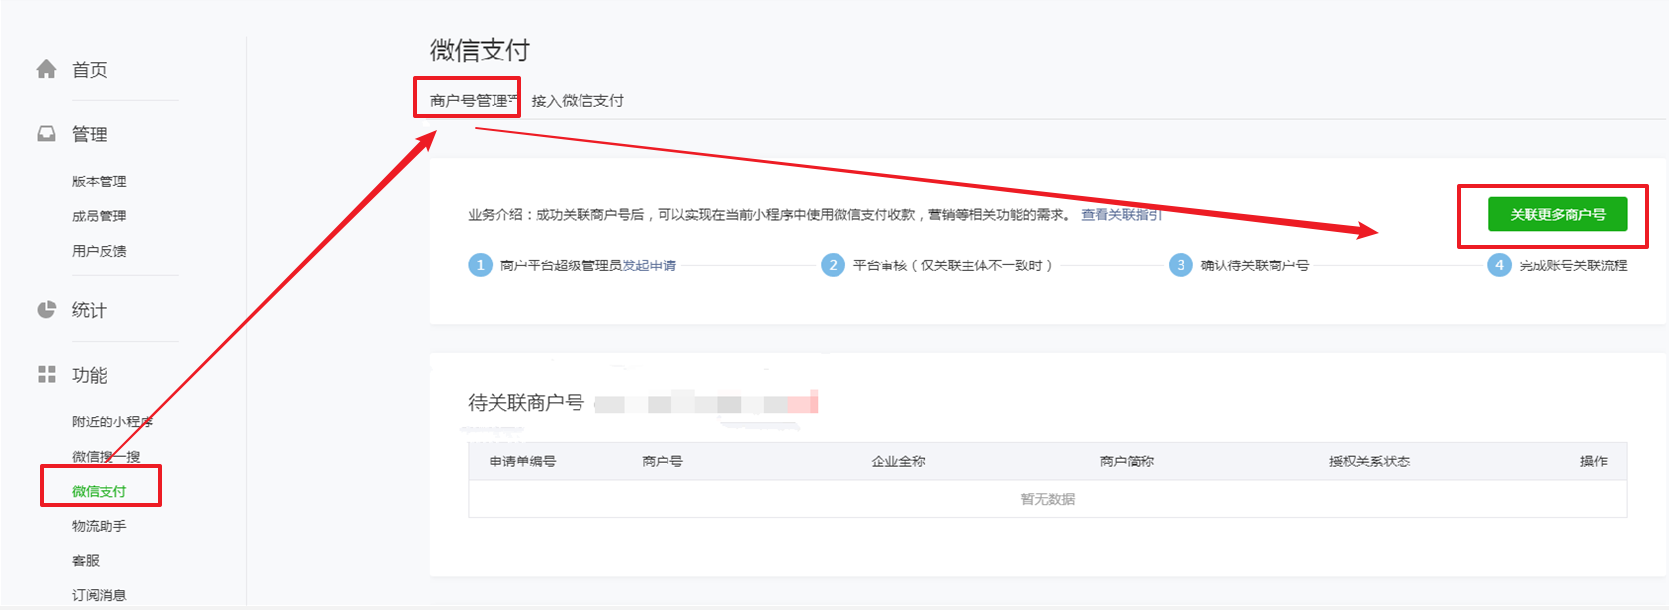
Task: Go to 用户反馈
Action: 99,251
